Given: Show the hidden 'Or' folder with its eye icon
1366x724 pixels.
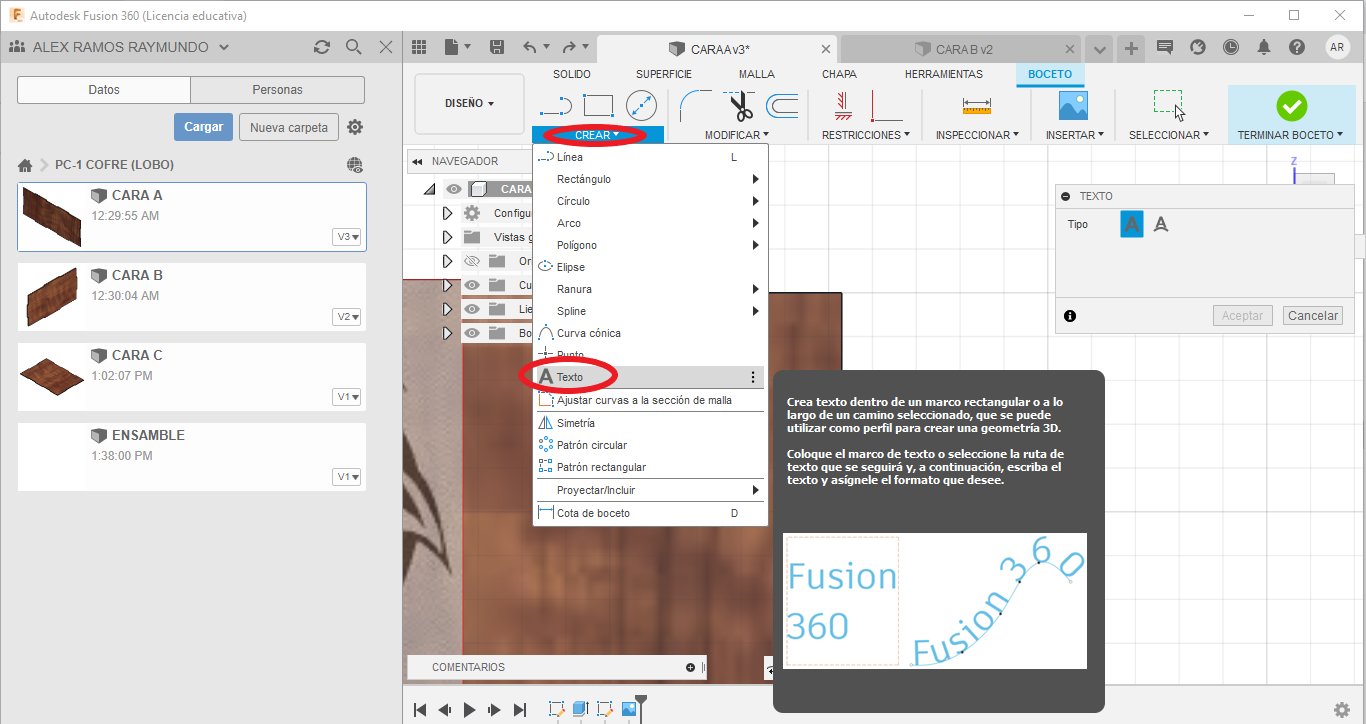Looking at the screenshot, I should tap(472, 261).
